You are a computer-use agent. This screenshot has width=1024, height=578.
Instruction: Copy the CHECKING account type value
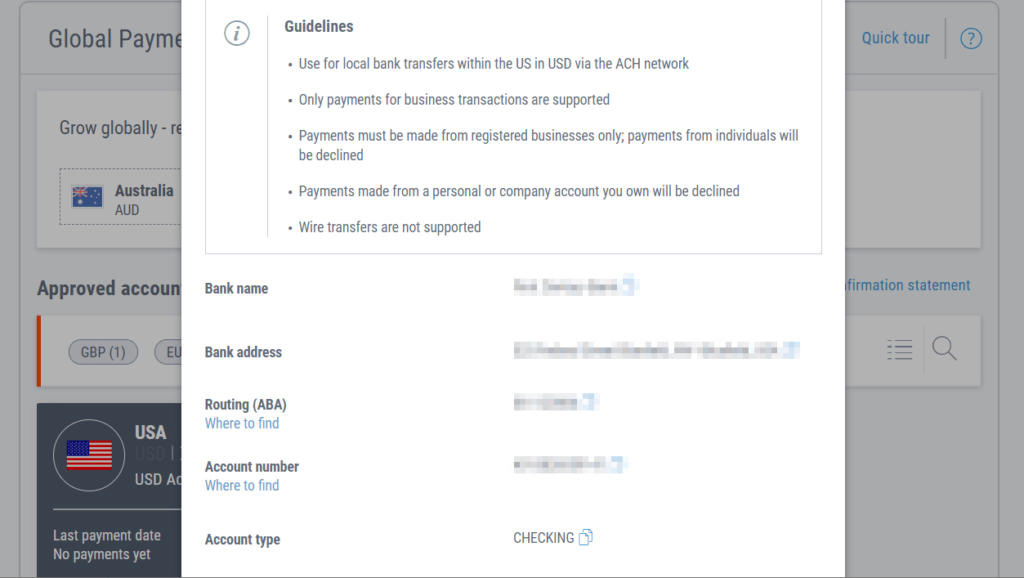coord(586,537)
